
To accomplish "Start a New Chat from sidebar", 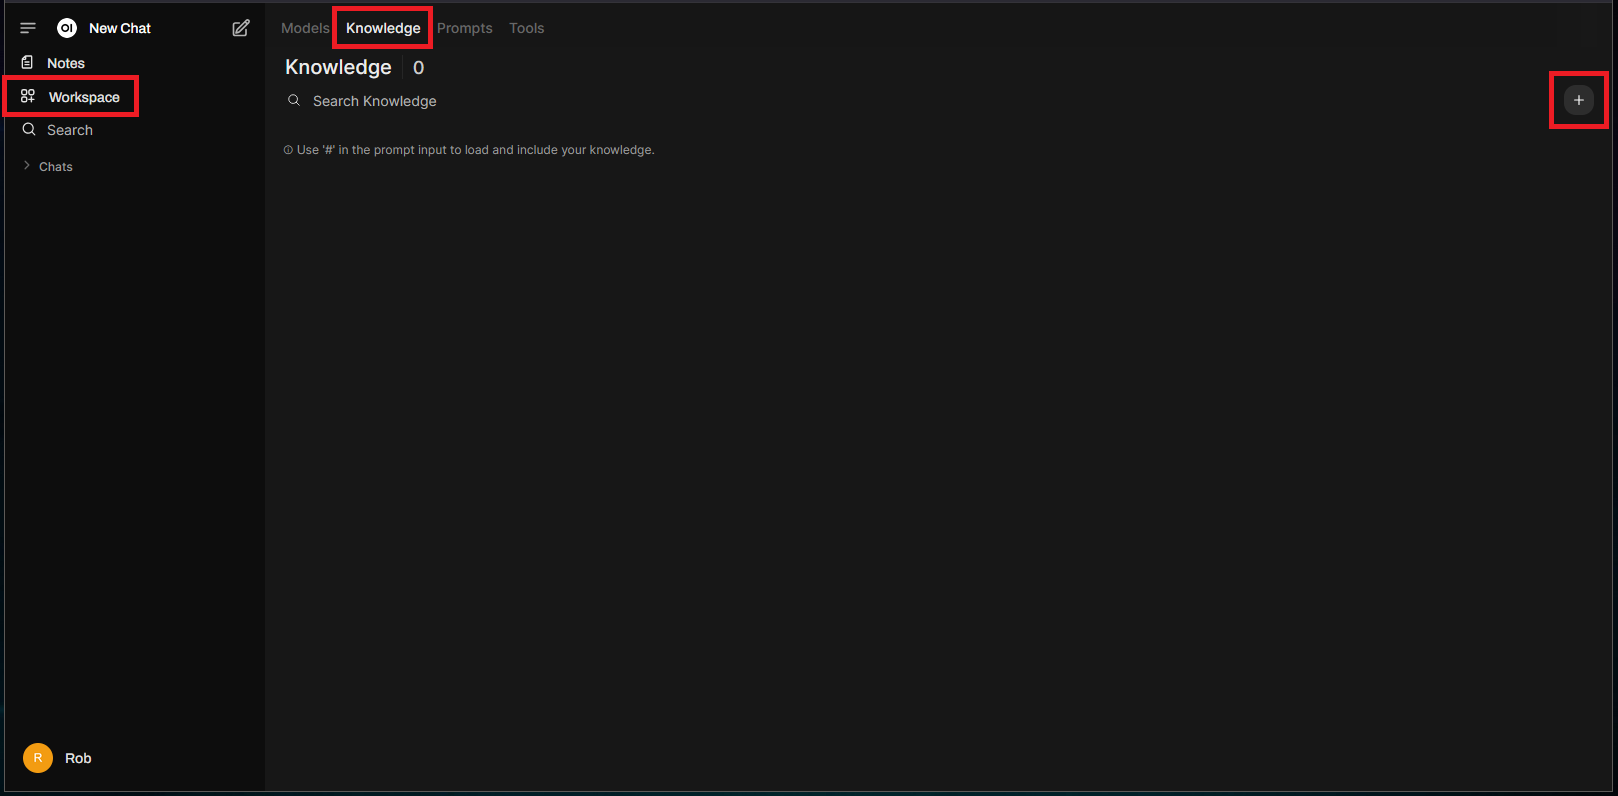I will point(119,28).
